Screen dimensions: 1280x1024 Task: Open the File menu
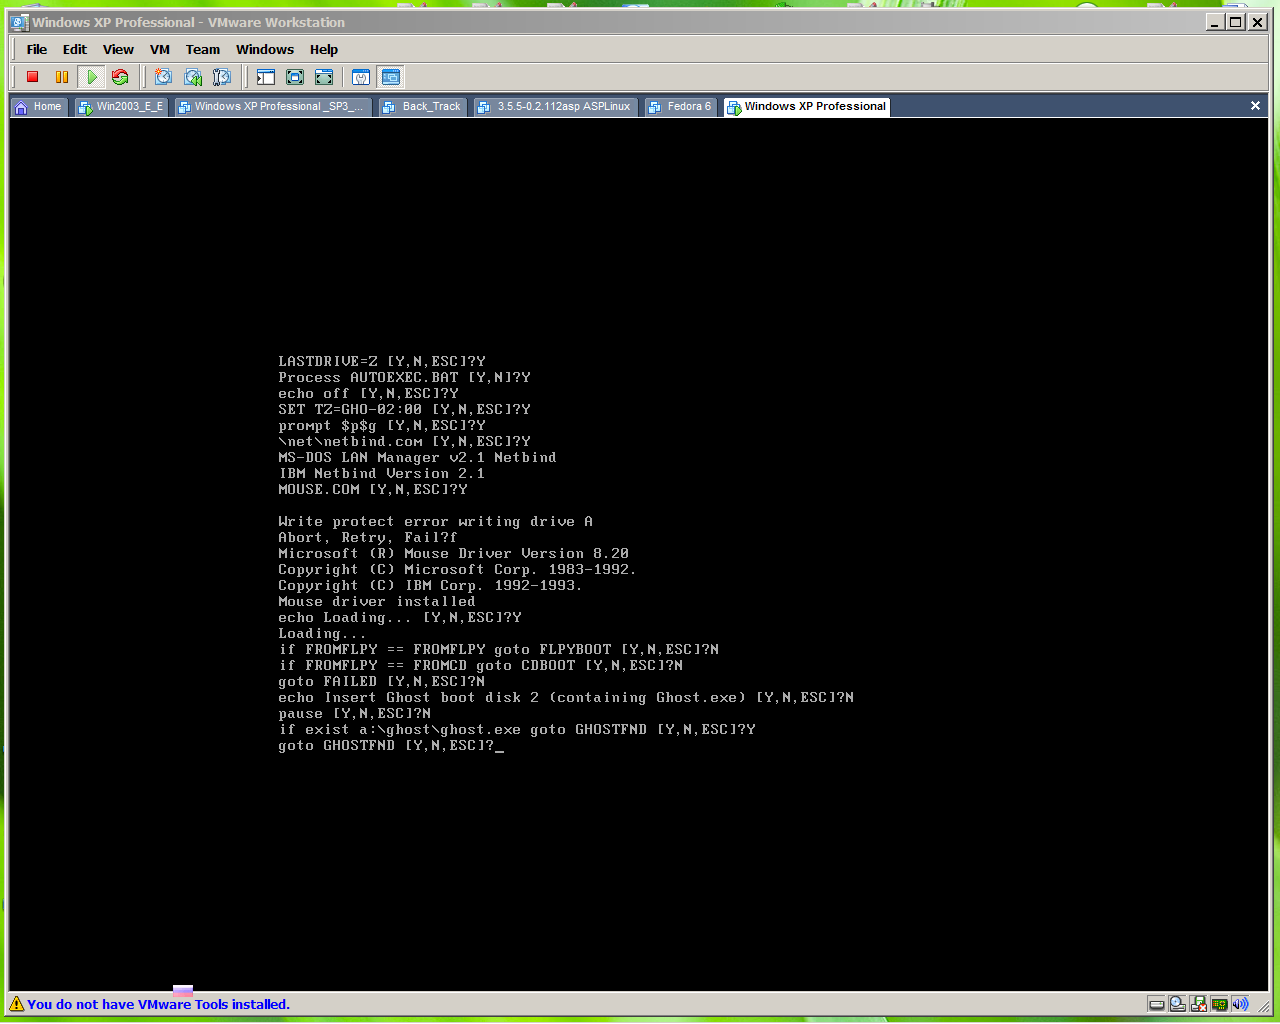point(37,49)
